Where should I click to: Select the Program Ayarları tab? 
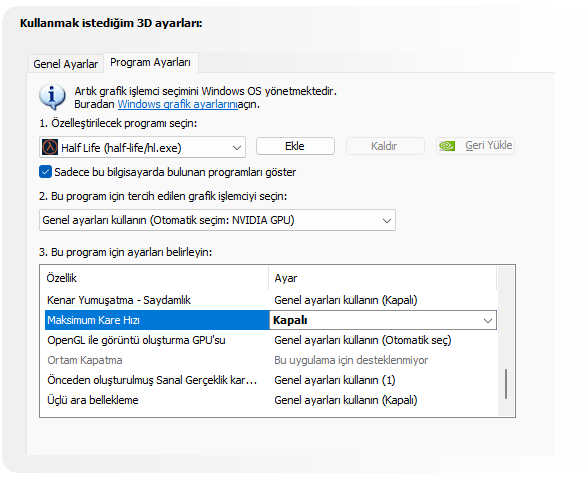(150, 62)
